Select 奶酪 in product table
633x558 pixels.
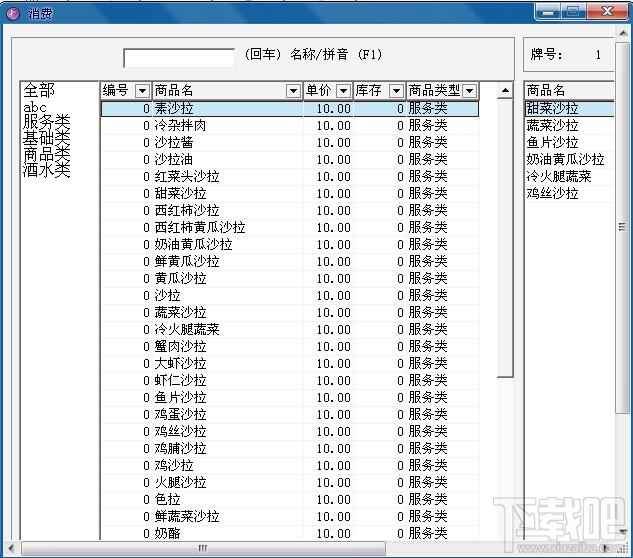point(289,533)
